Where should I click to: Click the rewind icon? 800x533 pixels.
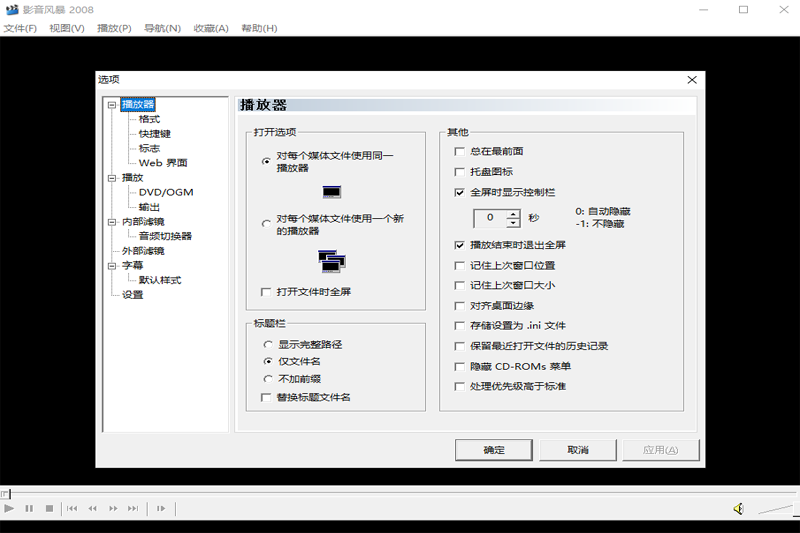(x=92, y=509)
